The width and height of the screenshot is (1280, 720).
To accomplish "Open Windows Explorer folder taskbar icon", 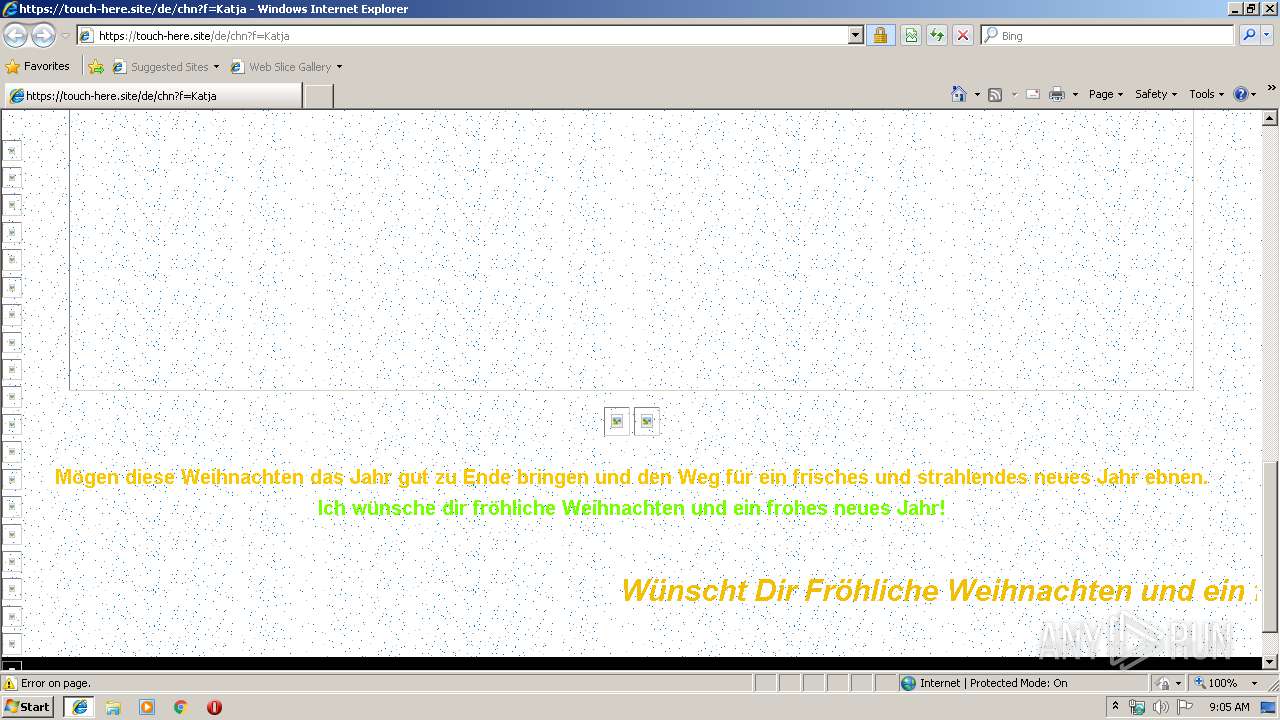I will pyautogui.click(x=113, y=706).
